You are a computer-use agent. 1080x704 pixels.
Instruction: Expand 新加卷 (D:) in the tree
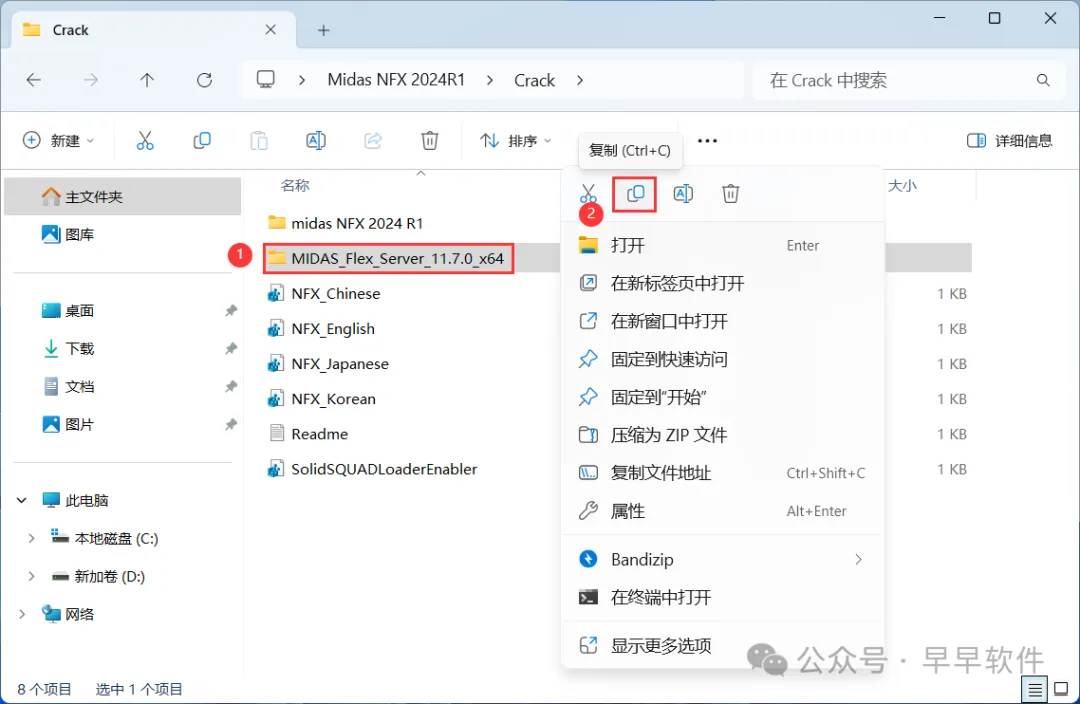(x=31, y=576)
